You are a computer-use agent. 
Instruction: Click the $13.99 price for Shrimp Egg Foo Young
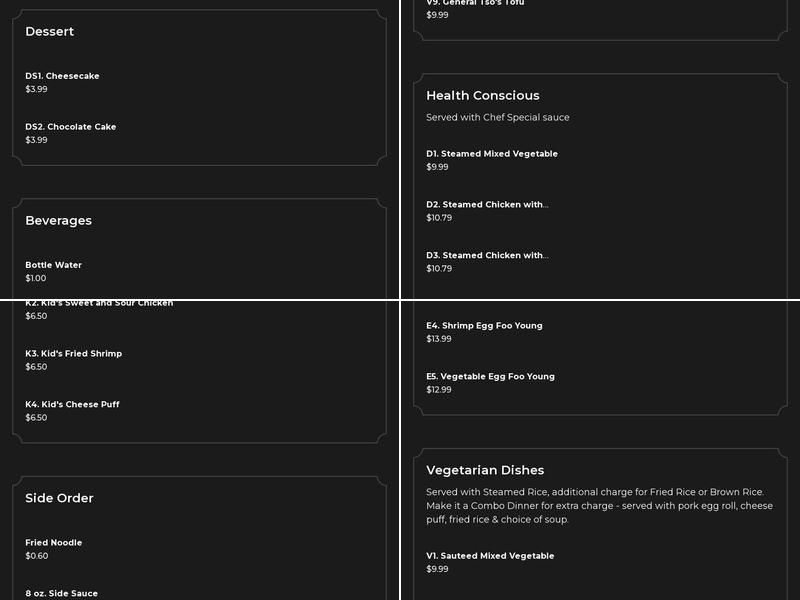[439, 339]
